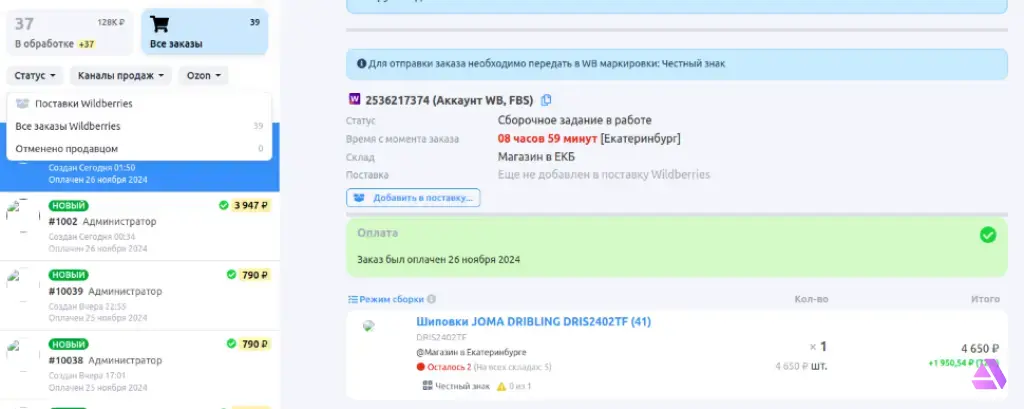Image resolution: width=1024 pixels, height=409 pixels.
Task: Switch to the В обработке tab card
Action: (69, 33)
